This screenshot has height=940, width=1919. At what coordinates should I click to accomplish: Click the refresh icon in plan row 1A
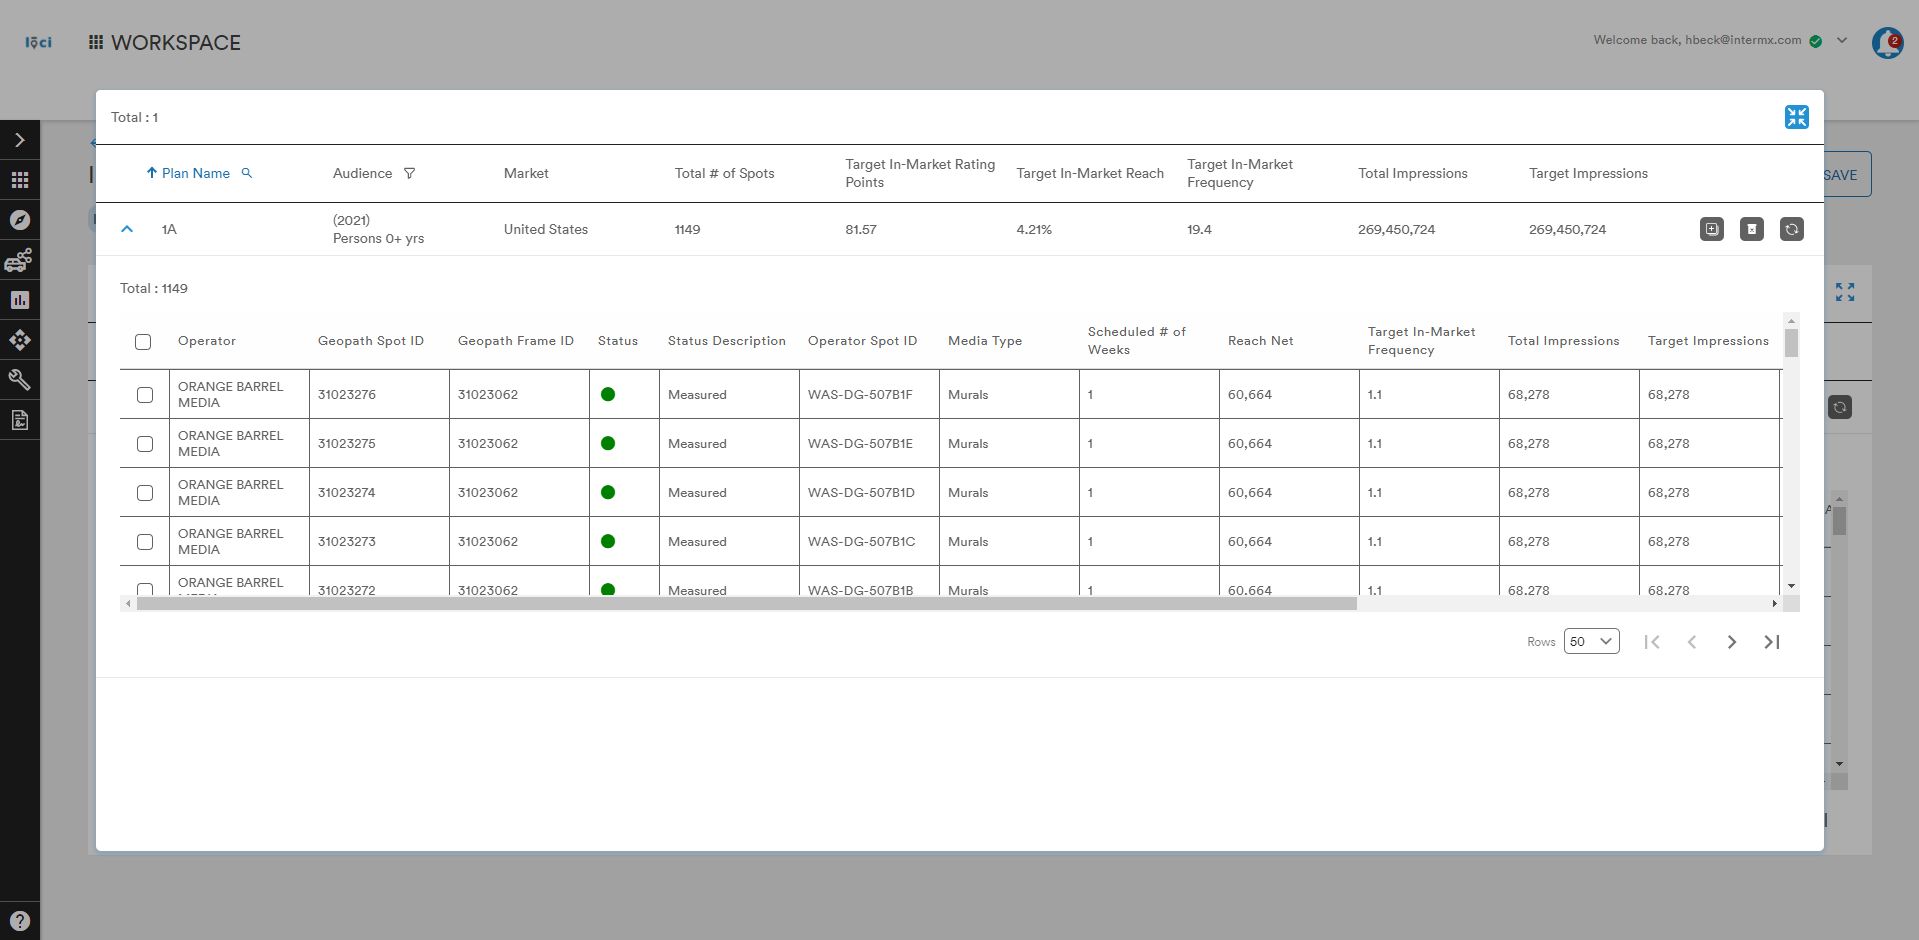[1792, 229]
